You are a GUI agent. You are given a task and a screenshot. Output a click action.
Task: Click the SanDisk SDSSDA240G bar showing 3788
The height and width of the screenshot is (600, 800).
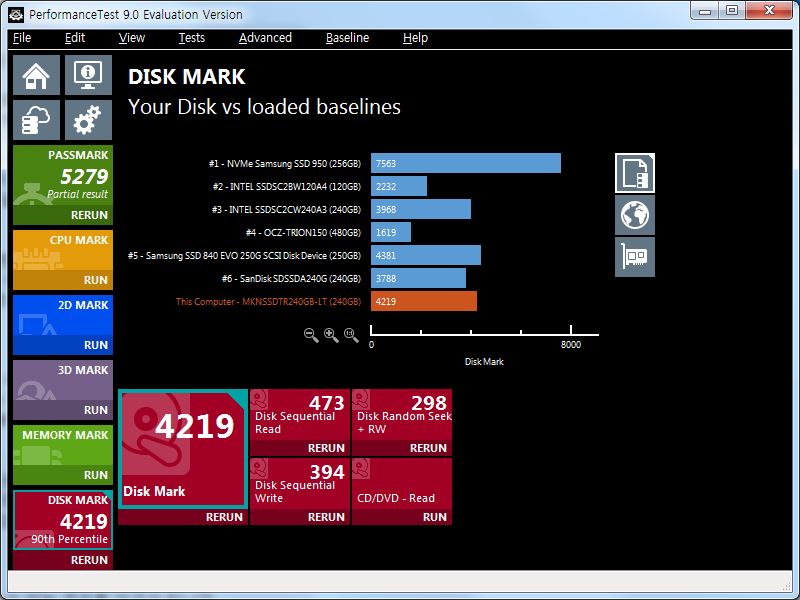[x=418, y=278]
